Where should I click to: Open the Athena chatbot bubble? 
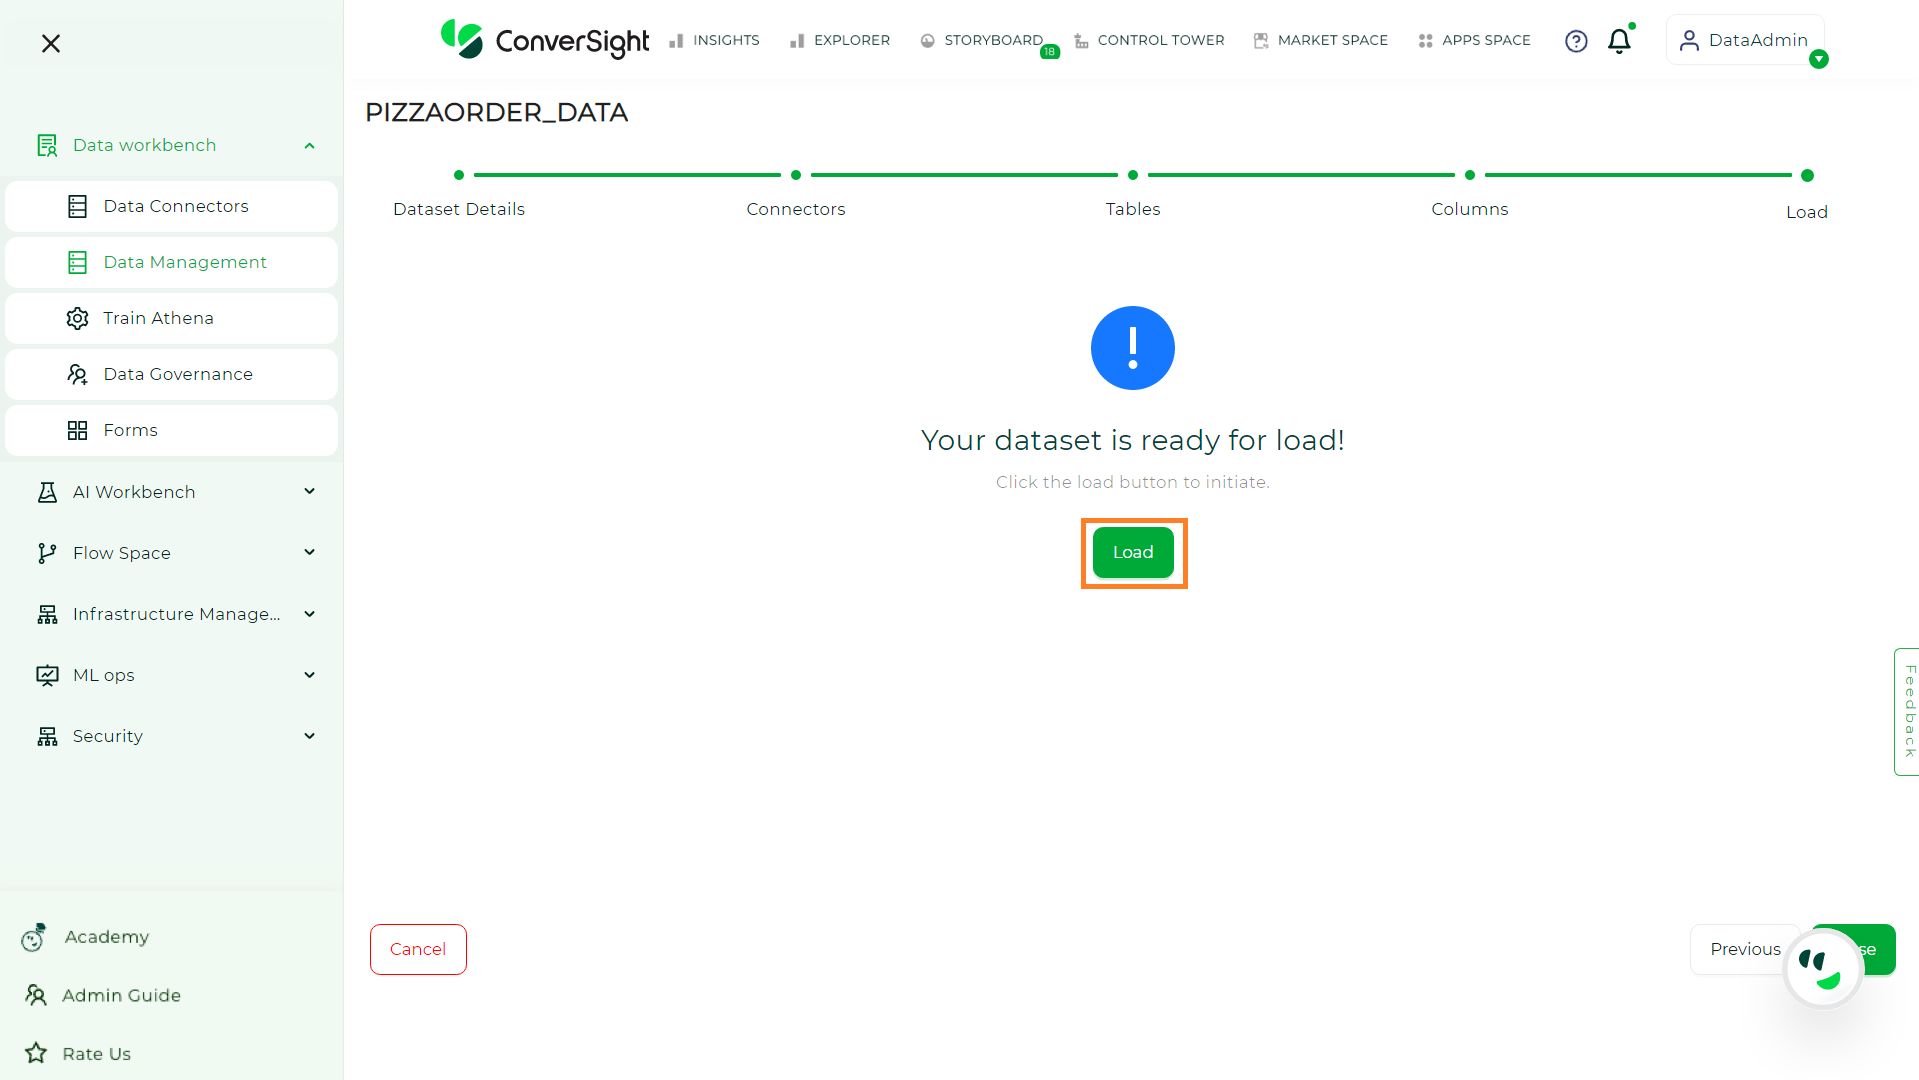1823,969
